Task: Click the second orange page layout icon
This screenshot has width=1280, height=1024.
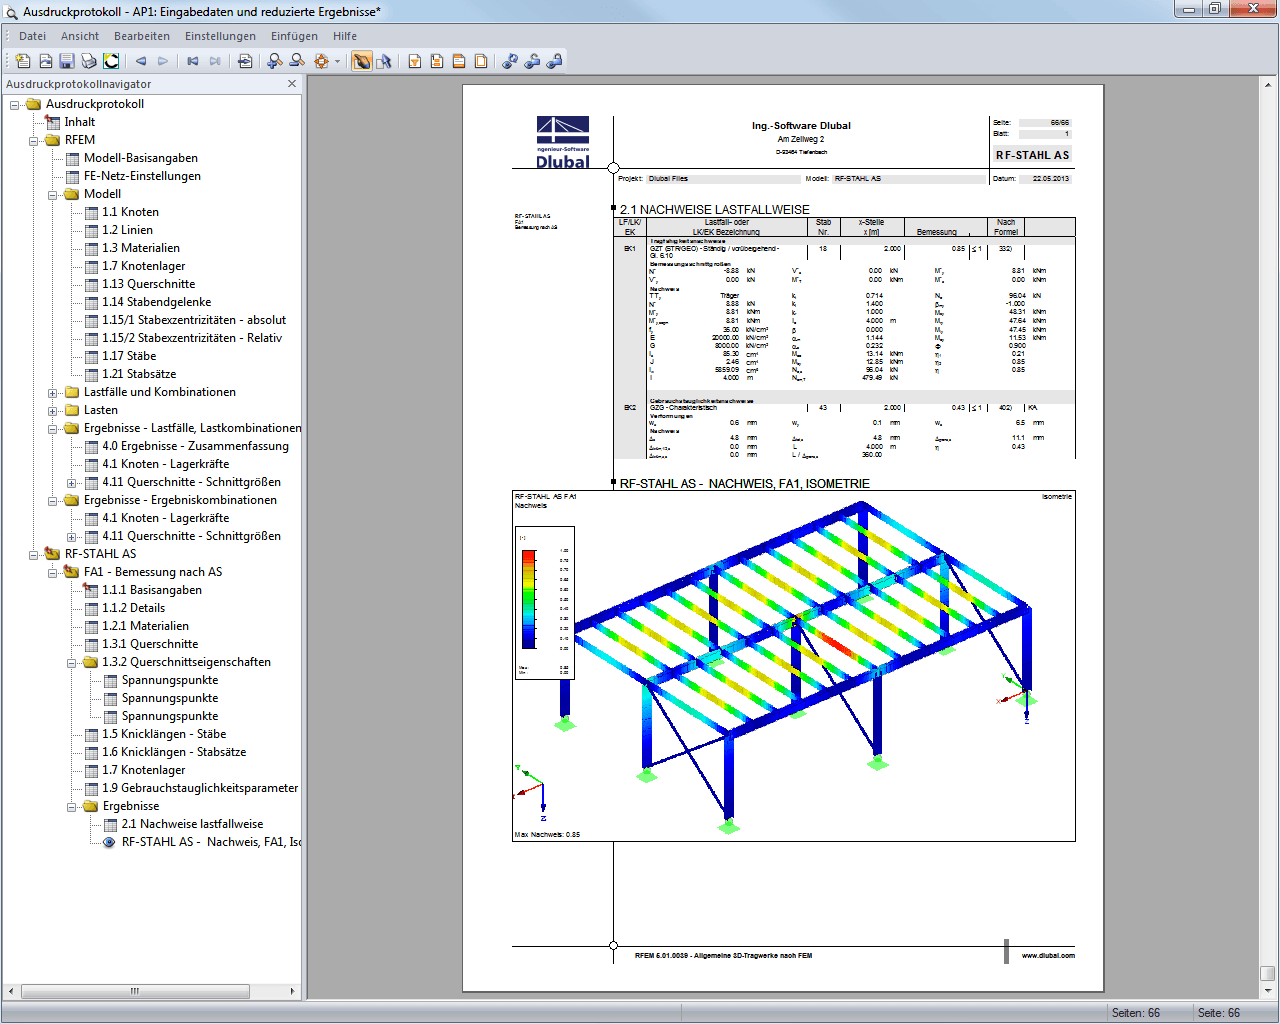Action: point(437,61)
